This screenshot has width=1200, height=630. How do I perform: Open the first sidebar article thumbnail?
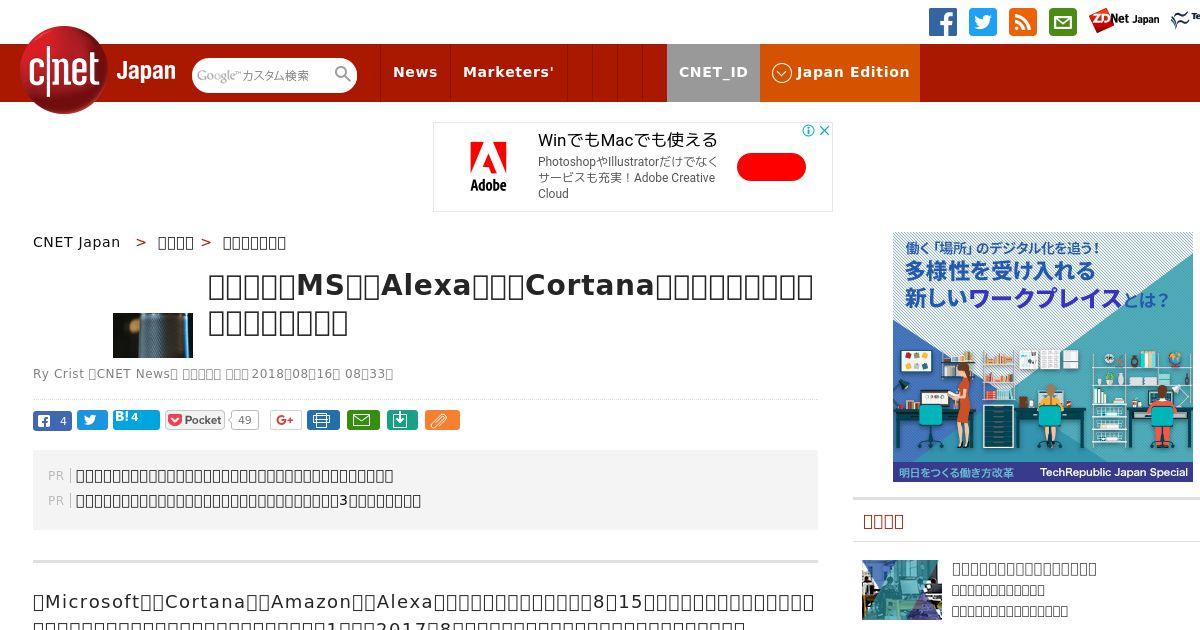tap(902, 590)
